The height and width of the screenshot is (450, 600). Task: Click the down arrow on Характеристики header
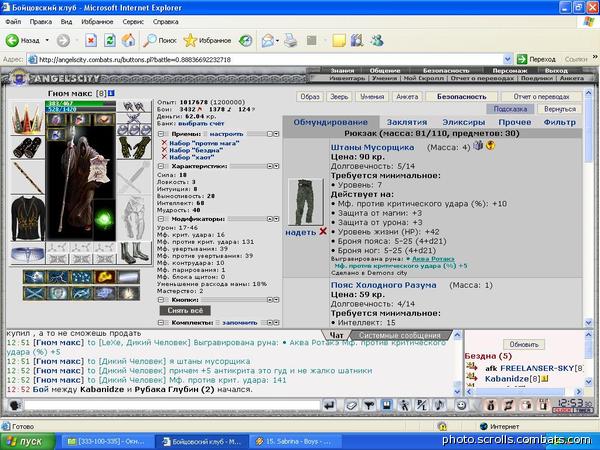point(276,166)
